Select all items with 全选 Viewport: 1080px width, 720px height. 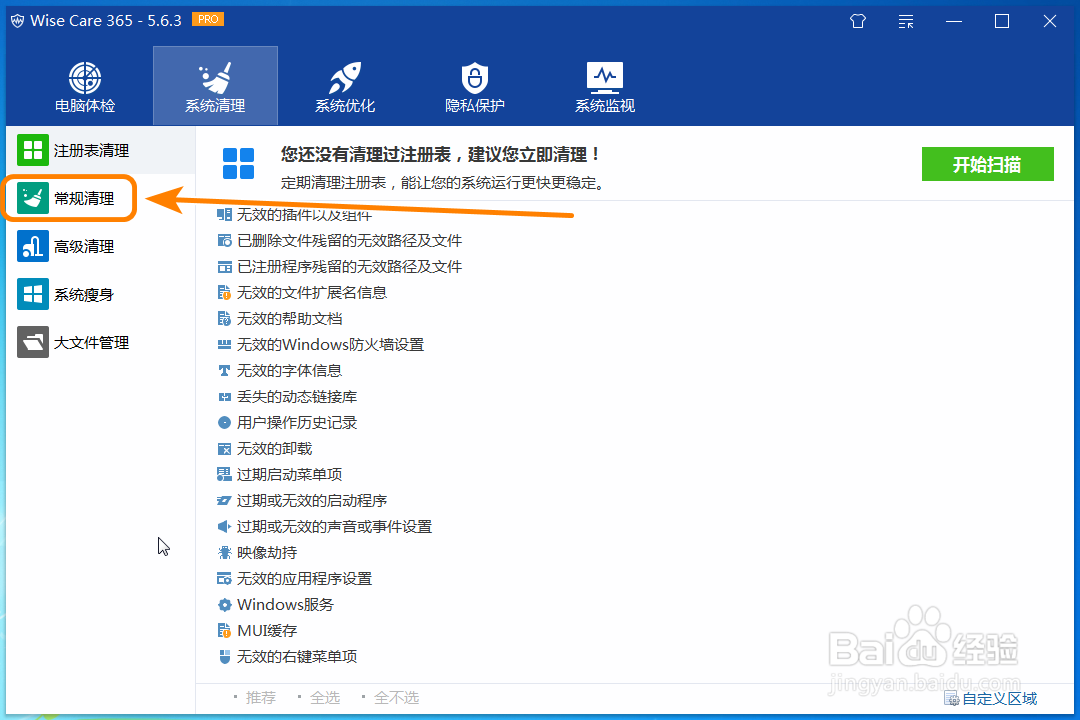[x=325, y=697]
